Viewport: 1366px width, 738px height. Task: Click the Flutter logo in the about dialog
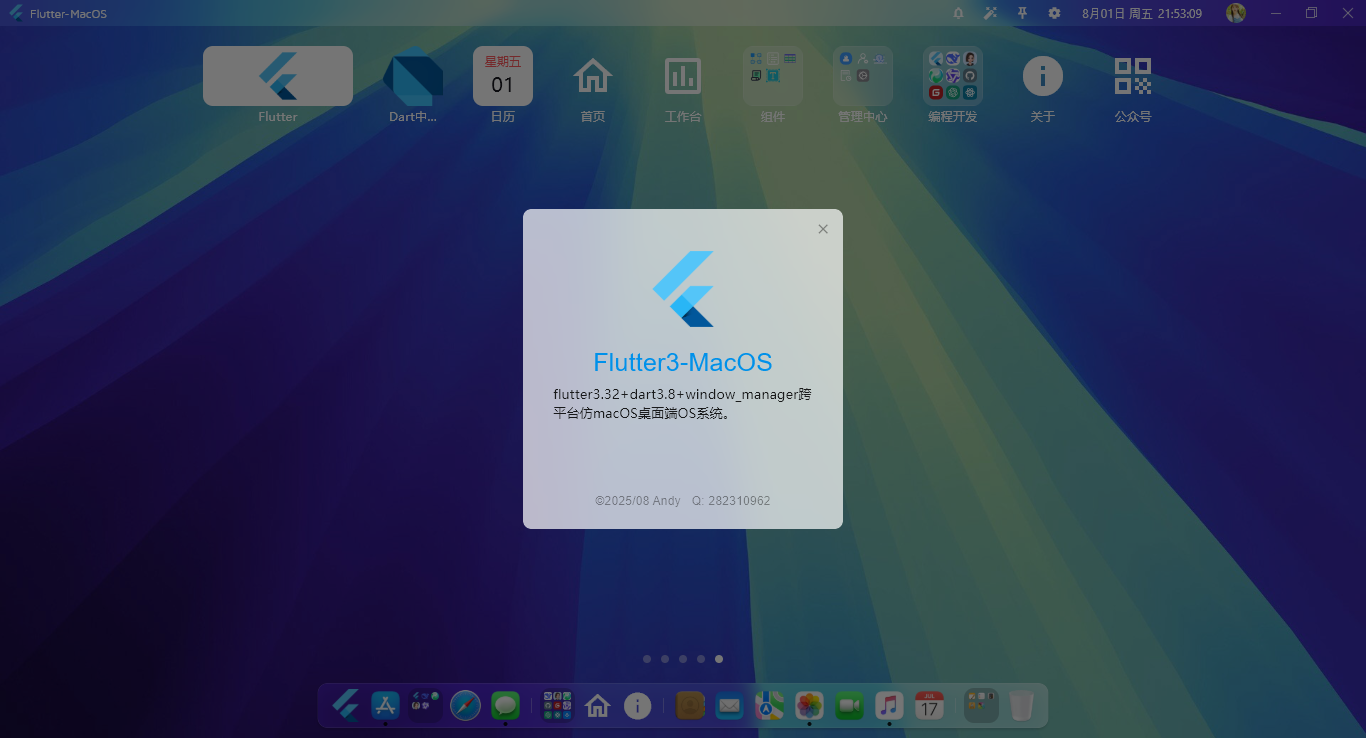tap(683, 289)
